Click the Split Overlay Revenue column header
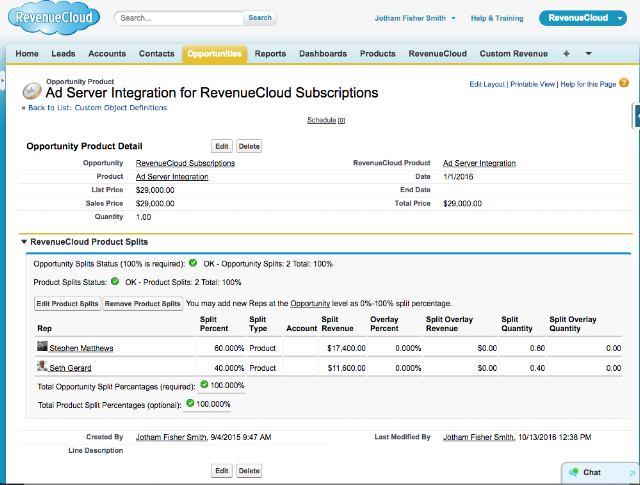640x485 pixels. (x=449, y=324)
